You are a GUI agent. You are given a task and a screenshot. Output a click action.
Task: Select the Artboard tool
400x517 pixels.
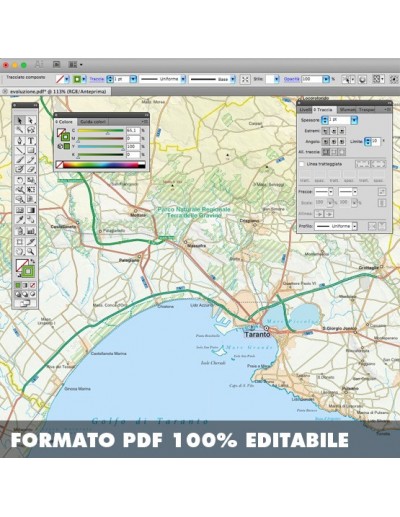[20, 242]
